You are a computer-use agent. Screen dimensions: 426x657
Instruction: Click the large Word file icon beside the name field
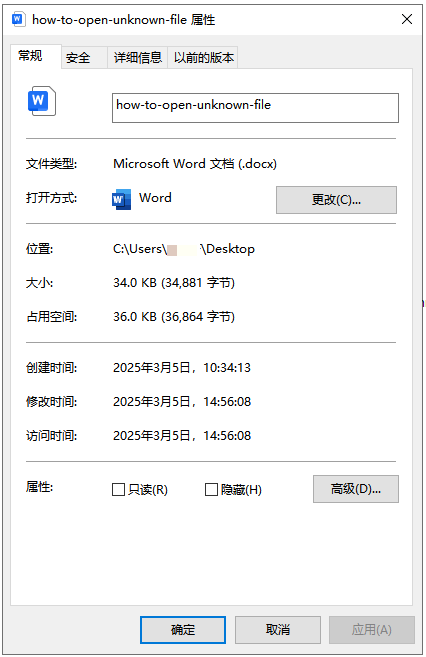coord(41,101)
